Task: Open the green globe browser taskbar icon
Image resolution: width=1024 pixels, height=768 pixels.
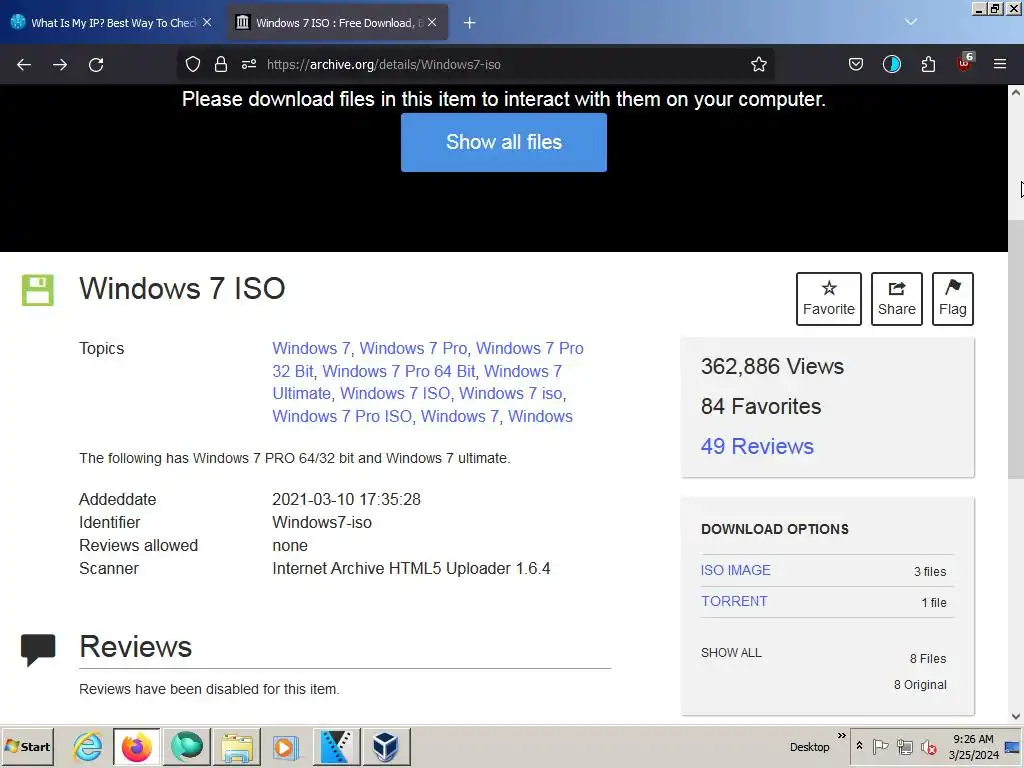Action: 187,746
